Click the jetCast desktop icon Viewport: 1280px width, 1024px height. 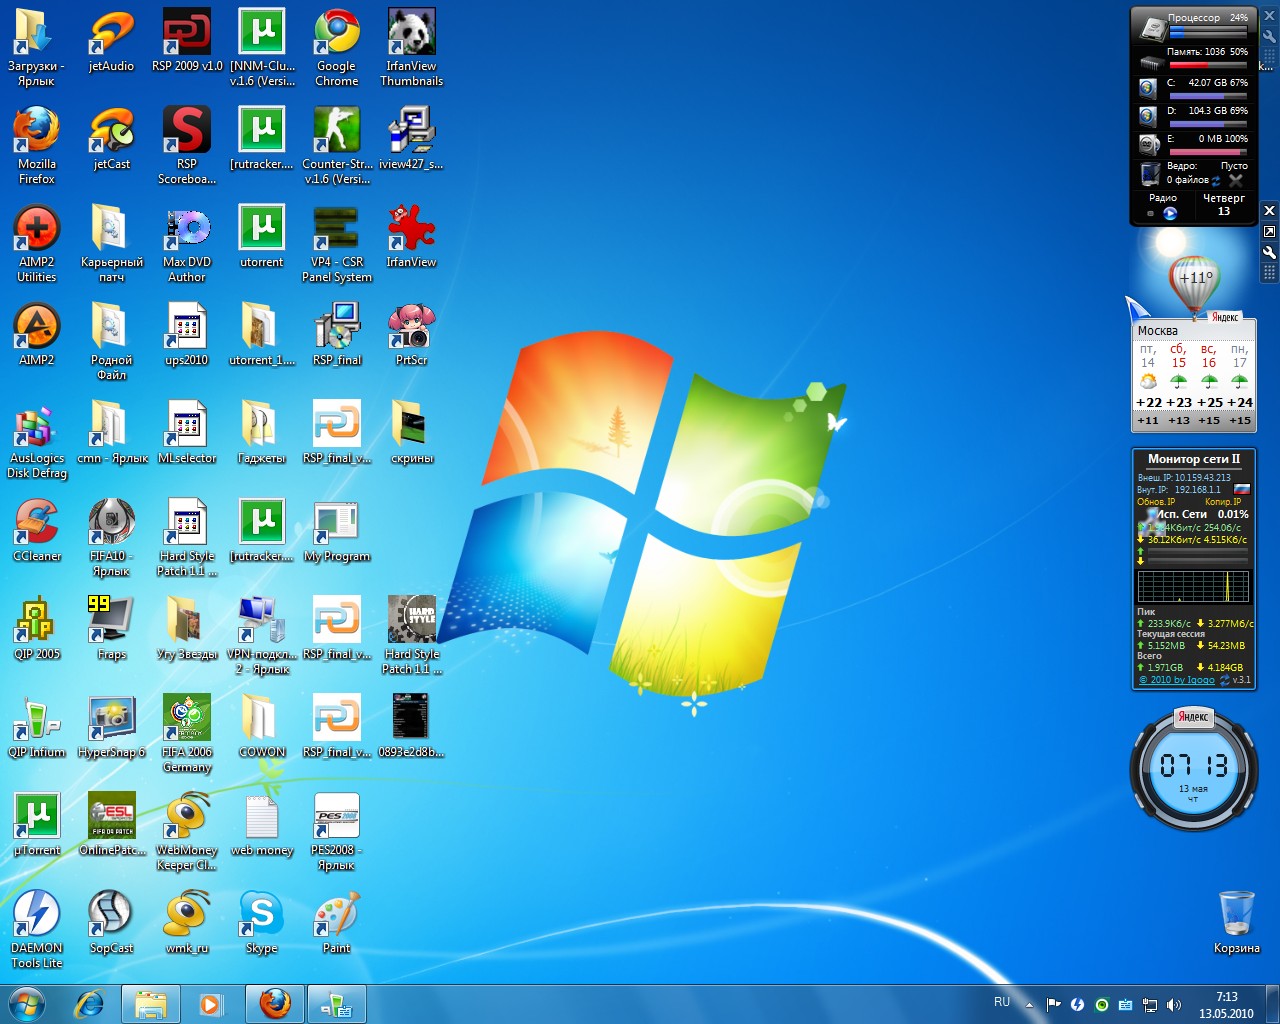coord(111,138)
